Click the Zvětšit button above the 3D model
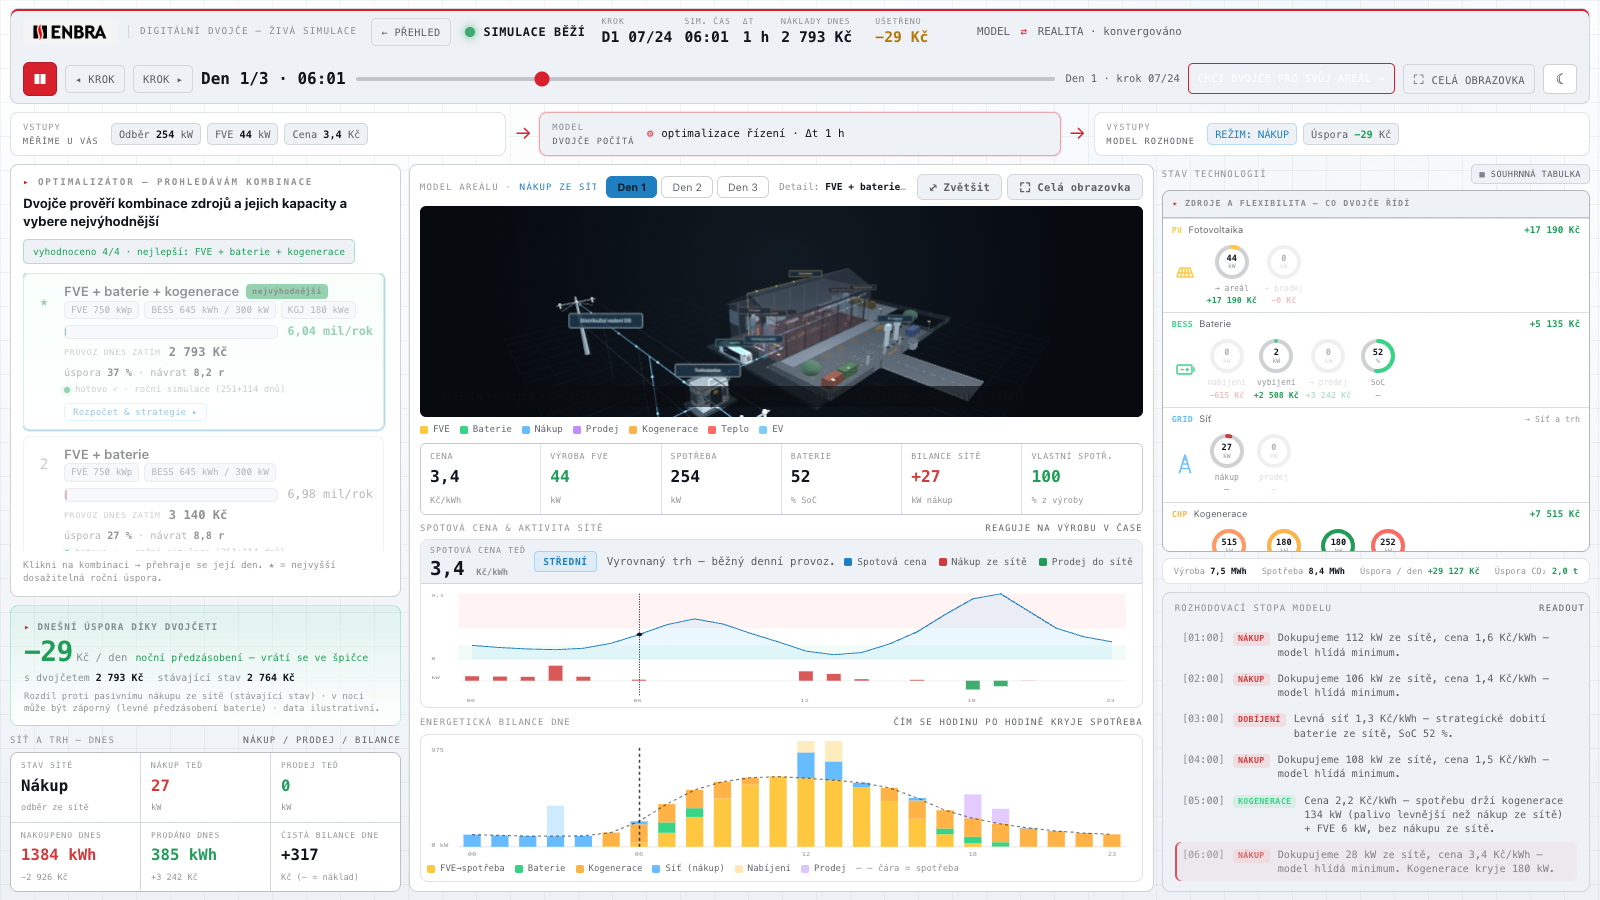Viewport: 1600px width, 900px height. point(959,187)
